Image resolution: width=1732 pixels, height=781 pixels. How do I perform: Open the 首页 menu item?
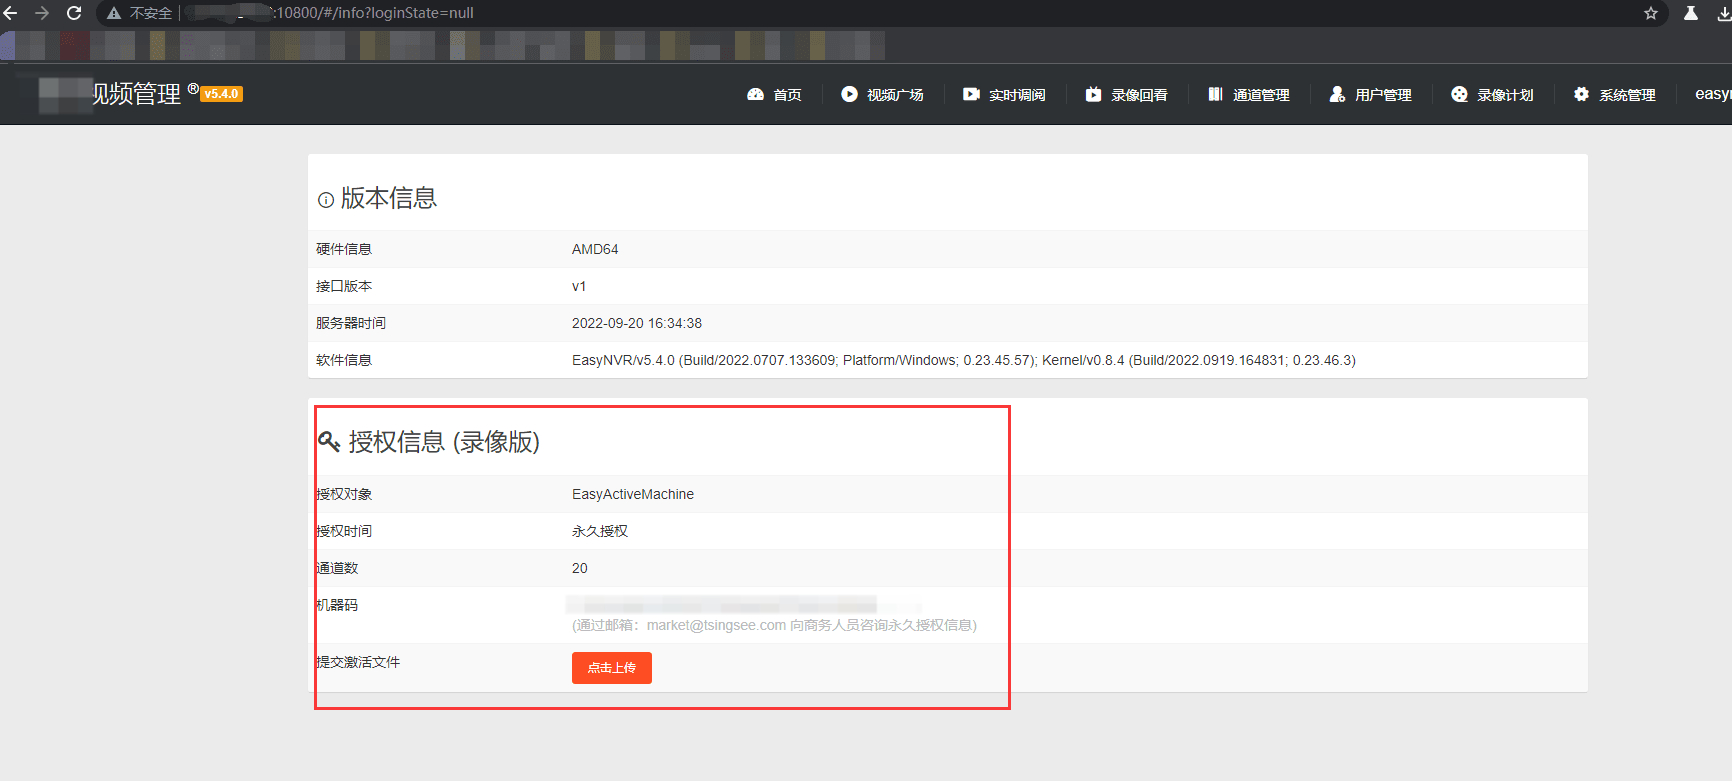pos(787,95)
